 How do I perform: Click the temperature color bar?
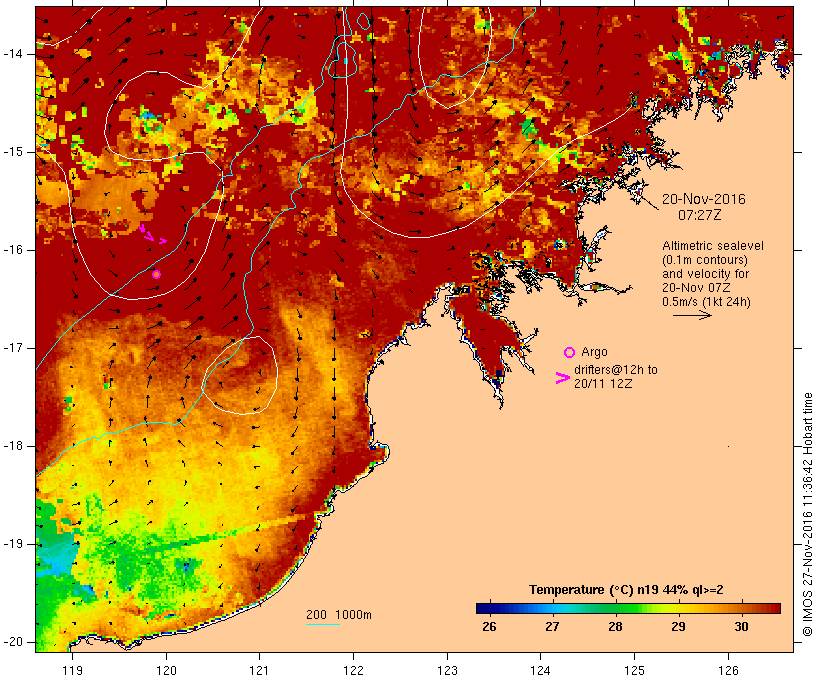[628, 608]
